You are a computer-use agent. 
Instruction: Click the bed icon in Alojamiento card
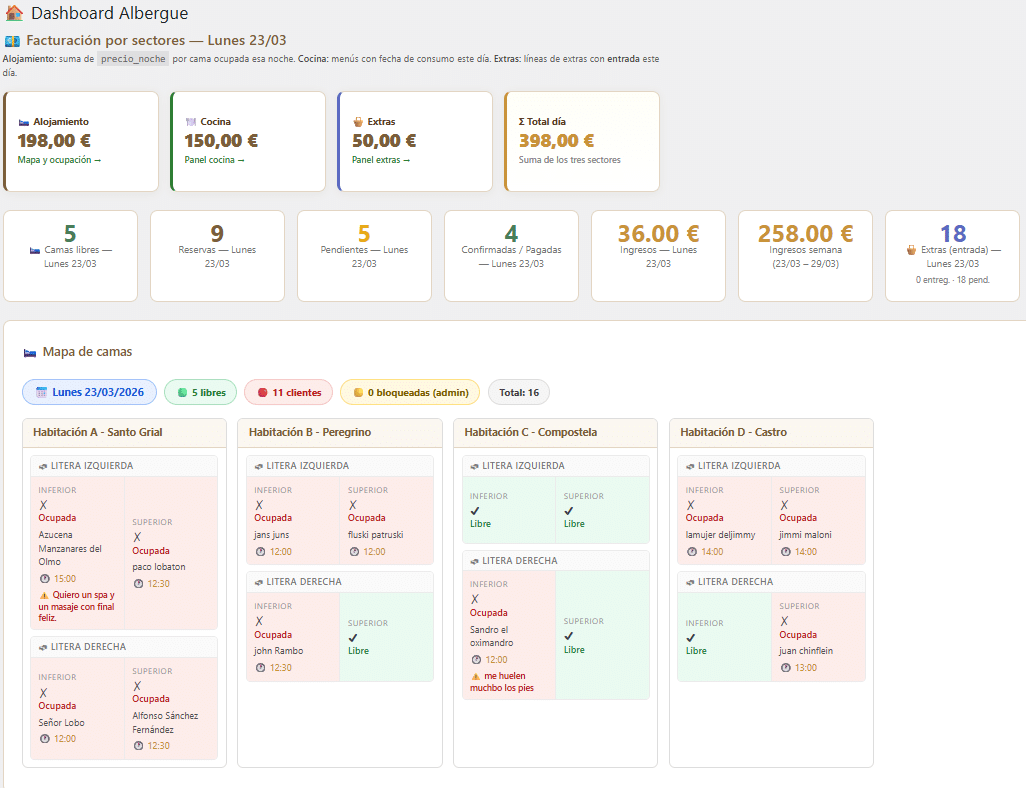(24, 122)
